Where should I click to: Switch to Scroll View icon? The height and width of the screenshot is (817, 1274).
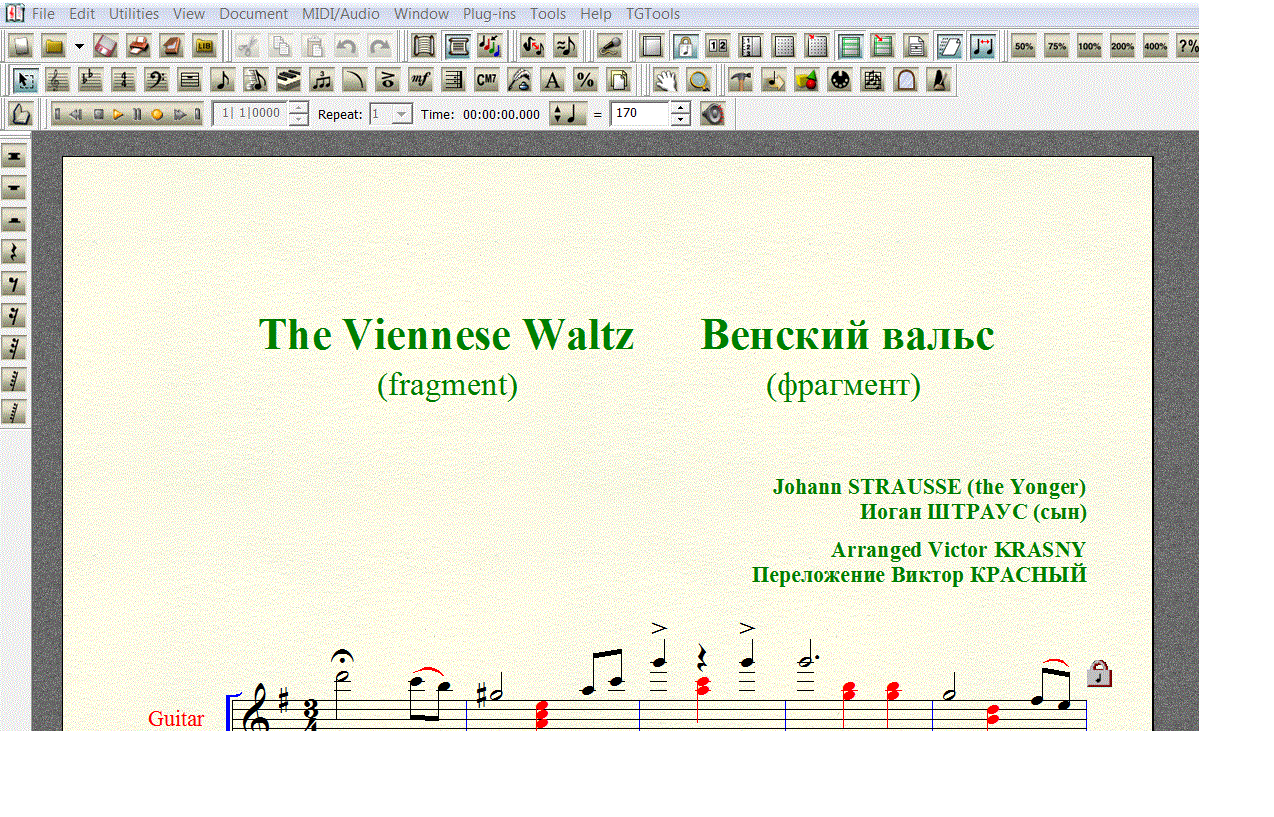click(422, 46)
